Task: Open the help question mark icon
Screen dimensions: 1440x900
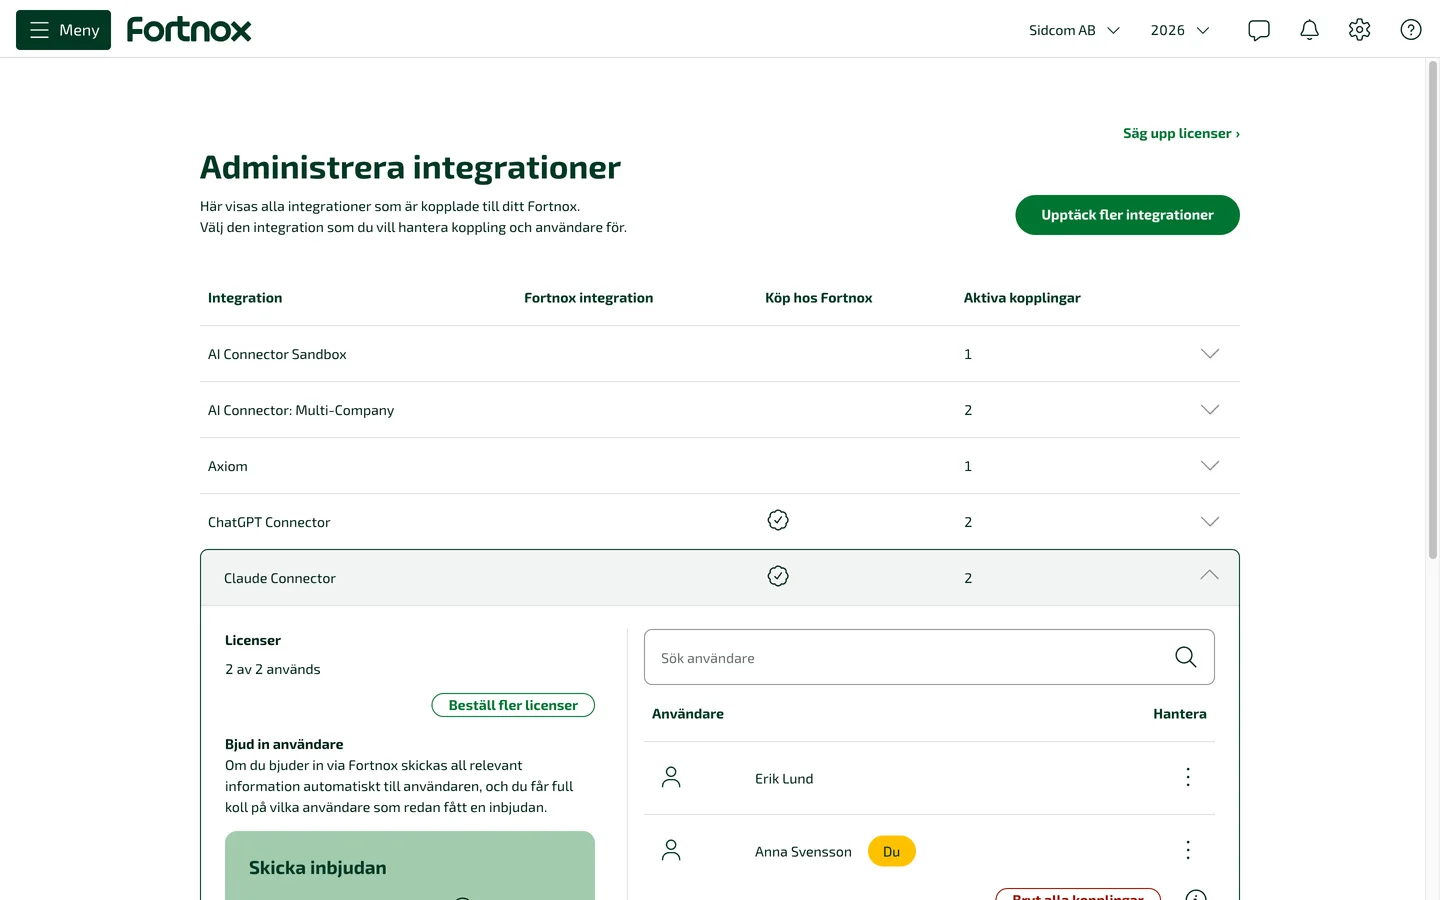Action: click(x=1411, y=30)
